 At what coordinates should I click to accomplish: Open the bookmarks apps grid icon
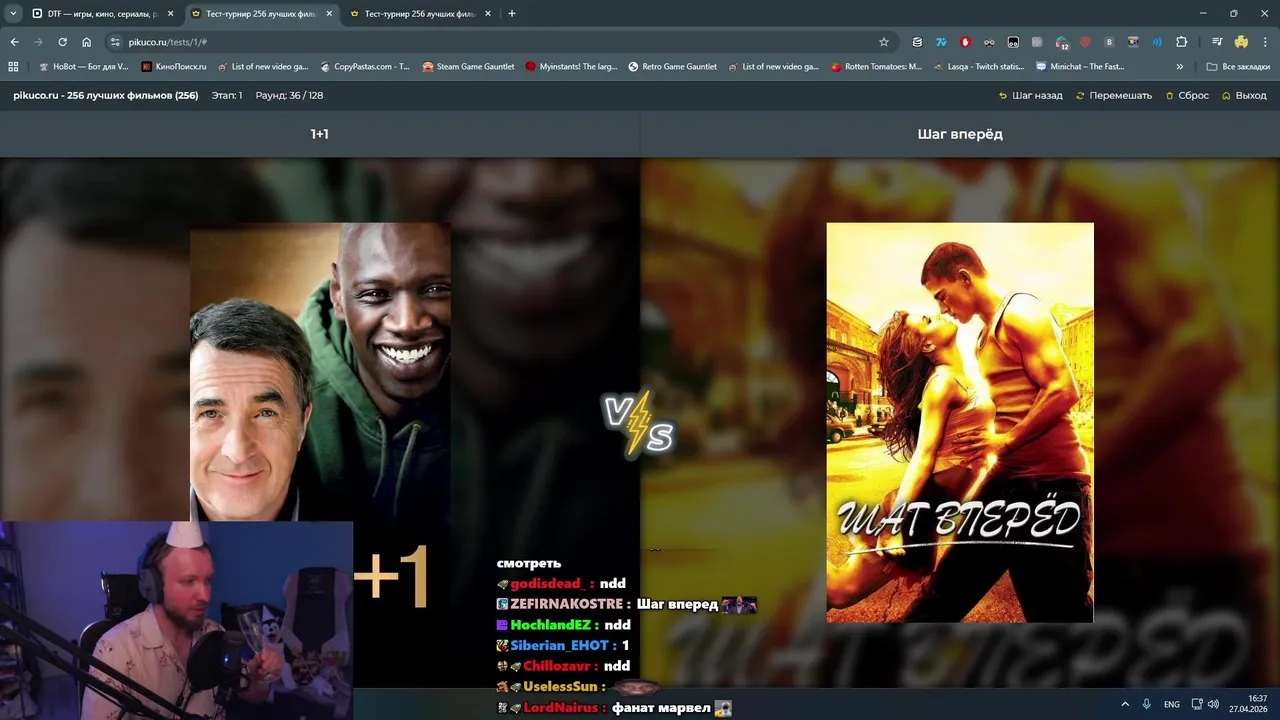point(13,67)
